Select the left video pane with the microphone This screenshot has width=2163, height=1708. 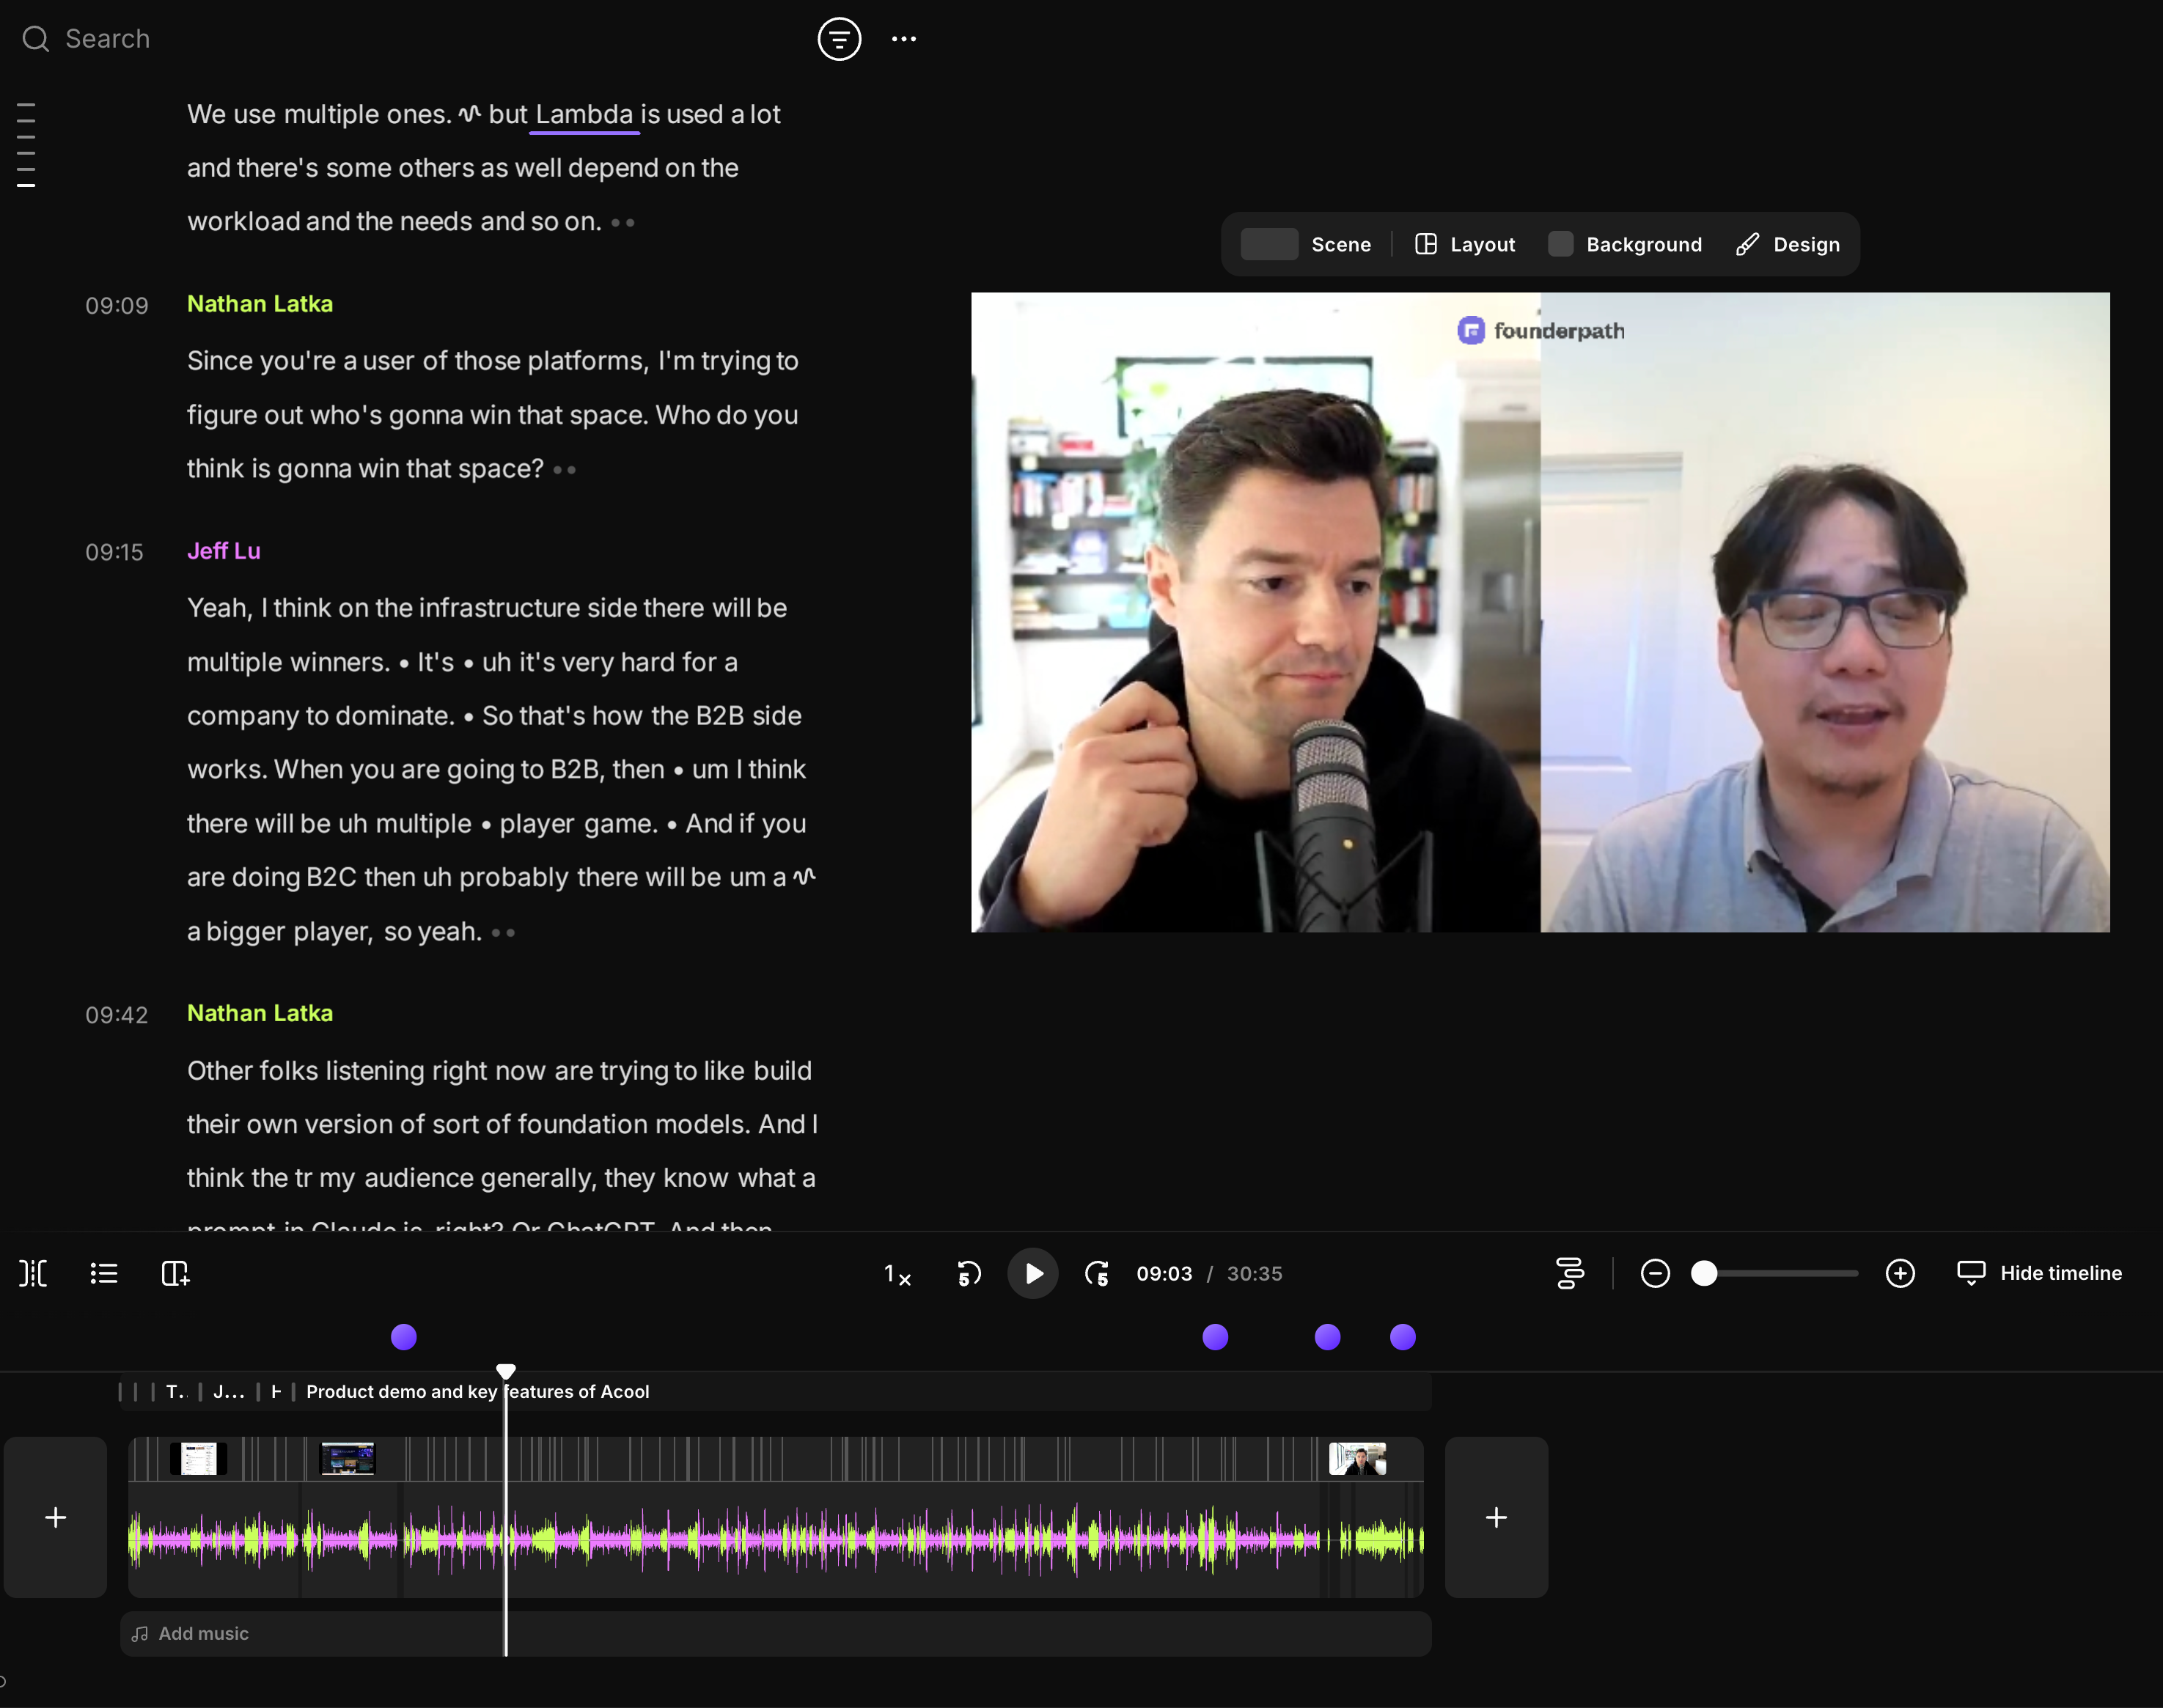pyautogui.click(x=1256, y=612)
